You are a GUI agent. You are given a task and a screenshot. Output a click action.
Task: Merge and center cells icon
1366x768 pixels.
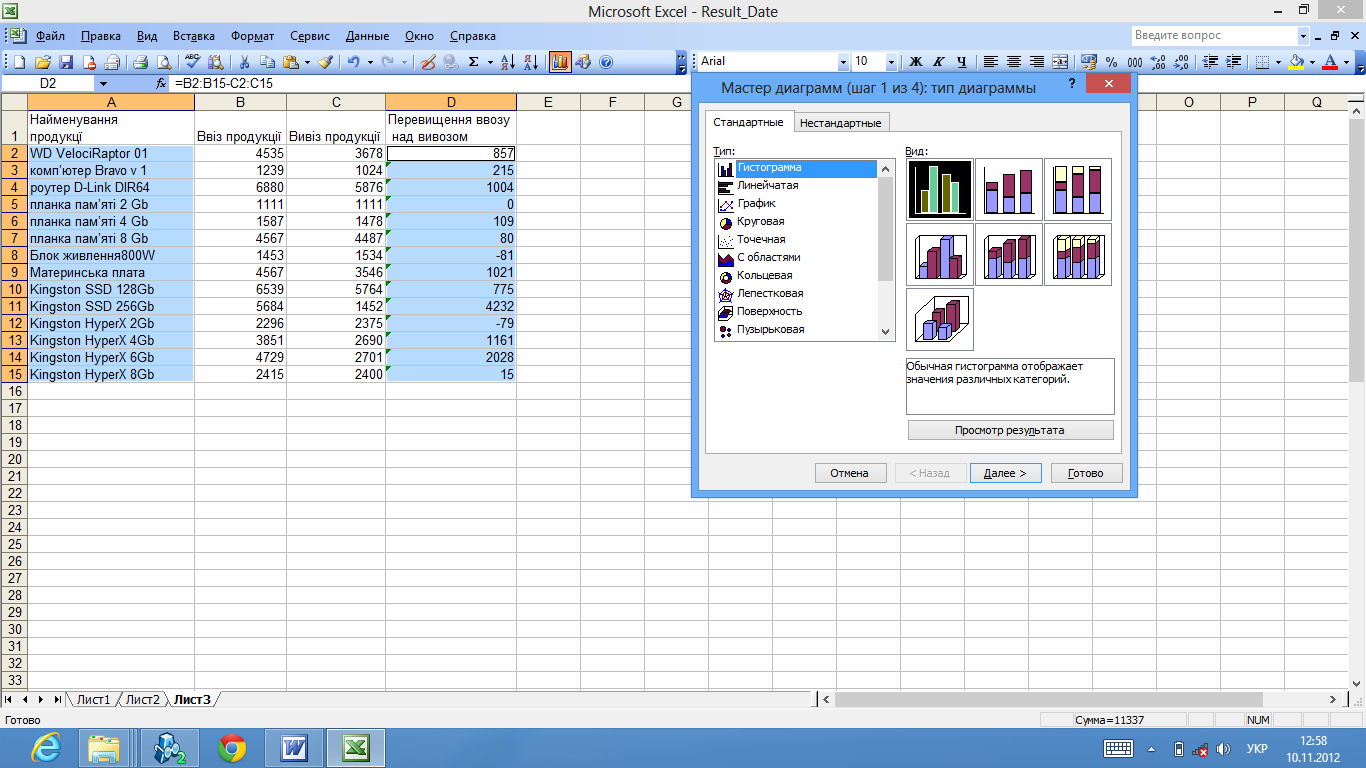coord(1060,62)
